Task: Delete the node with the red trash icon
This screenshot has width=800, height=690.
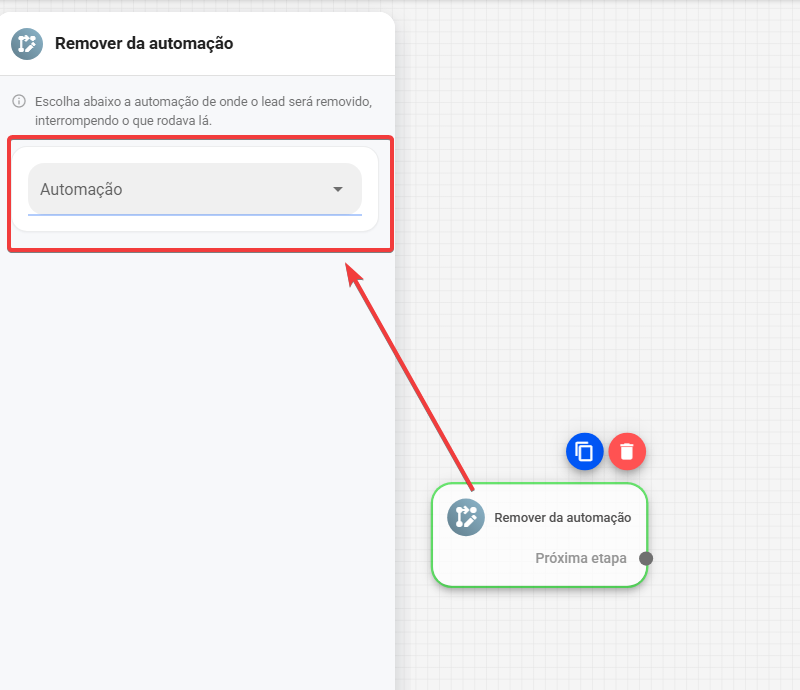Action: (627, 452)
